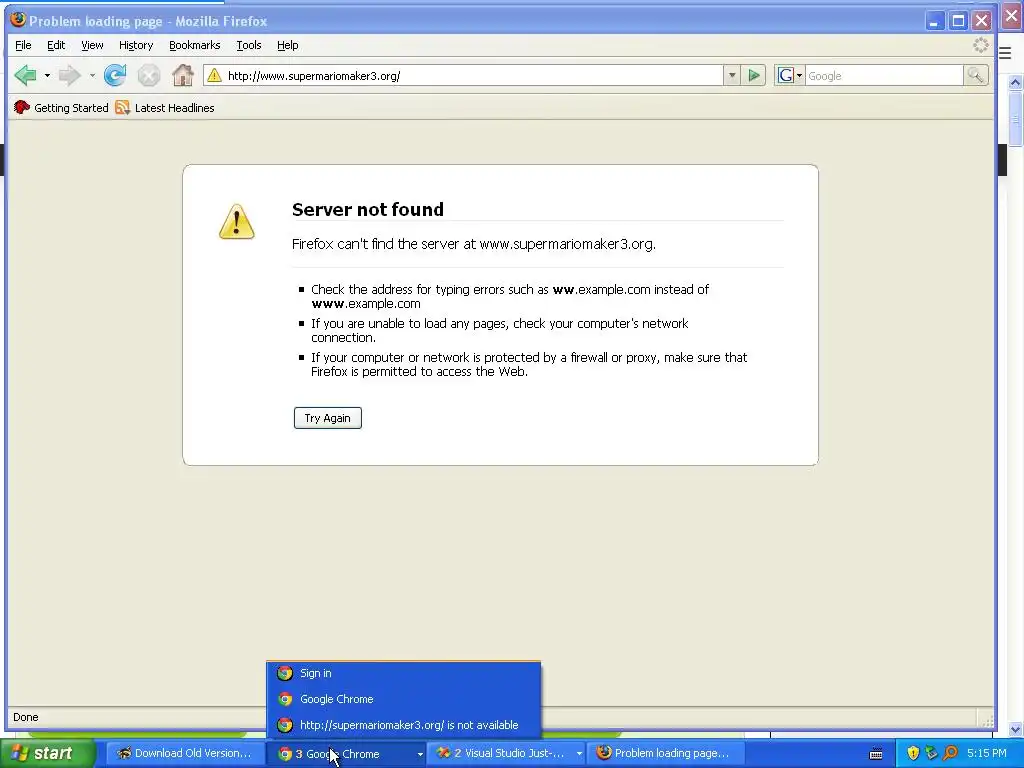Go to the Home page icon
Viewport: 1024px width, 768px height.
[x=183, y=76]
